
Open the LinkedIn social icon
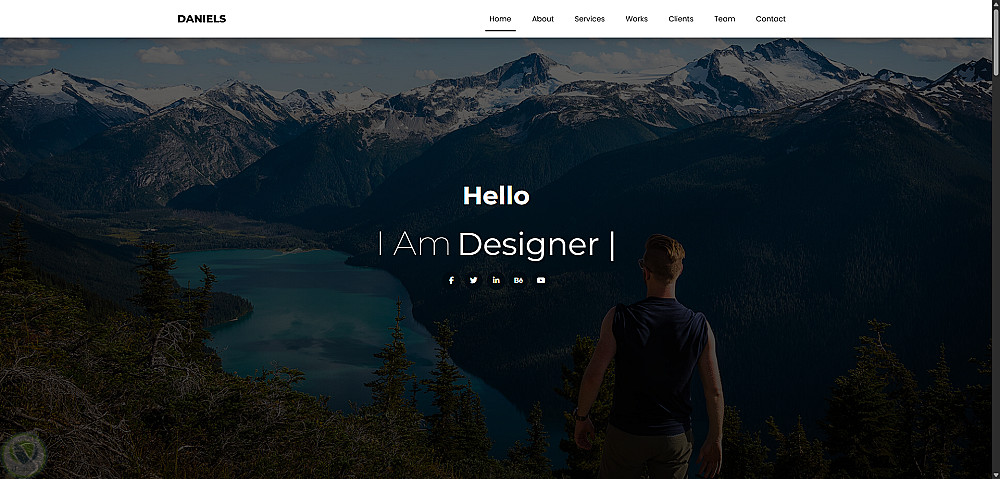pos(496,280)
